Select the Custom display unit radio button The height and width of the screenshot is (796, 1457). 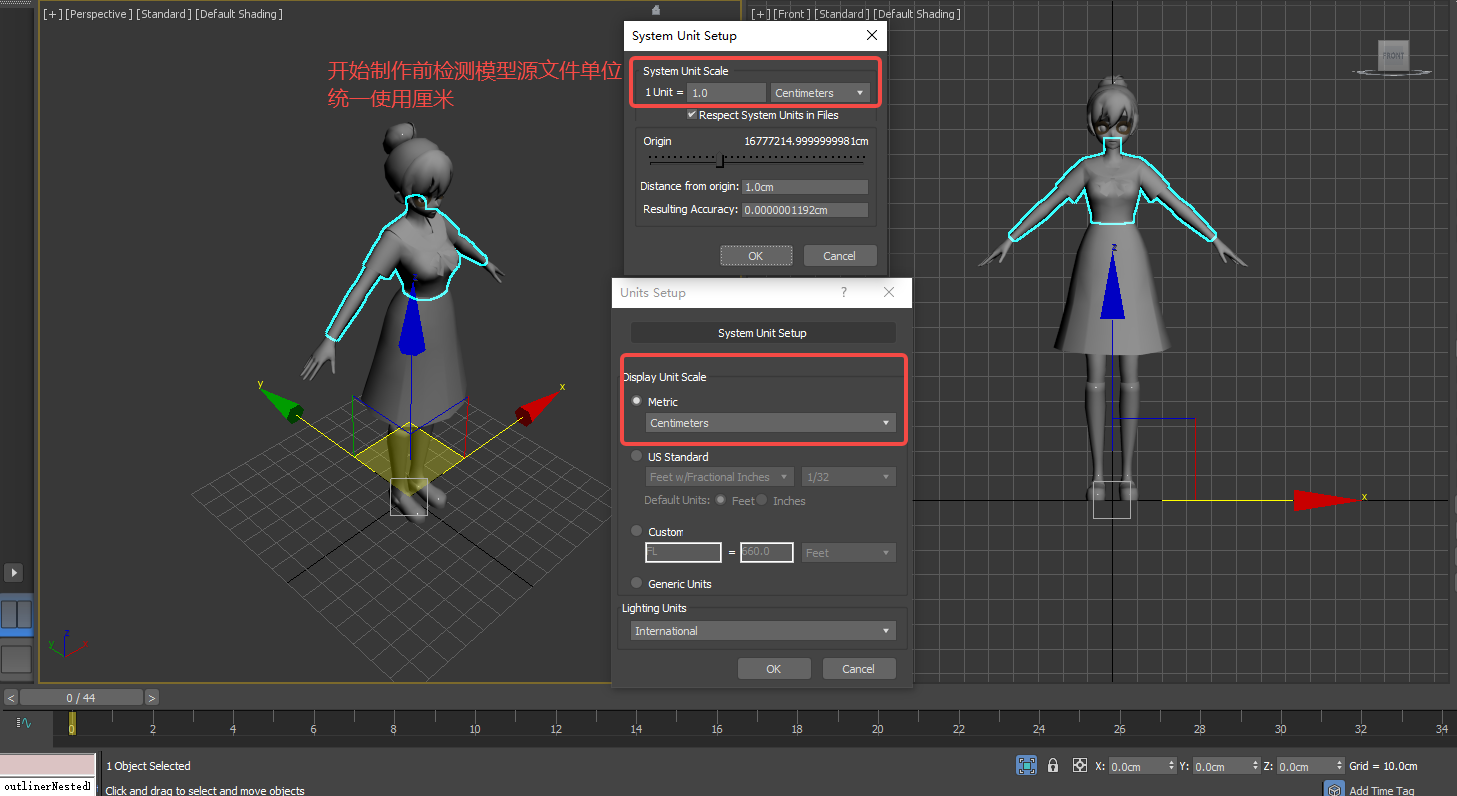[x=637, y=531]
